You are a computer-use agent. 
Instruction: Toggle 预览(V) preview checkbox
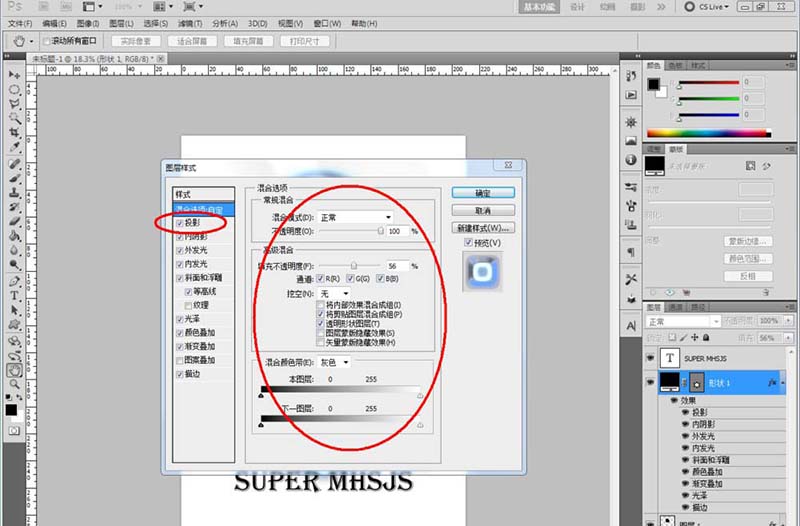[x=468, y=242]
